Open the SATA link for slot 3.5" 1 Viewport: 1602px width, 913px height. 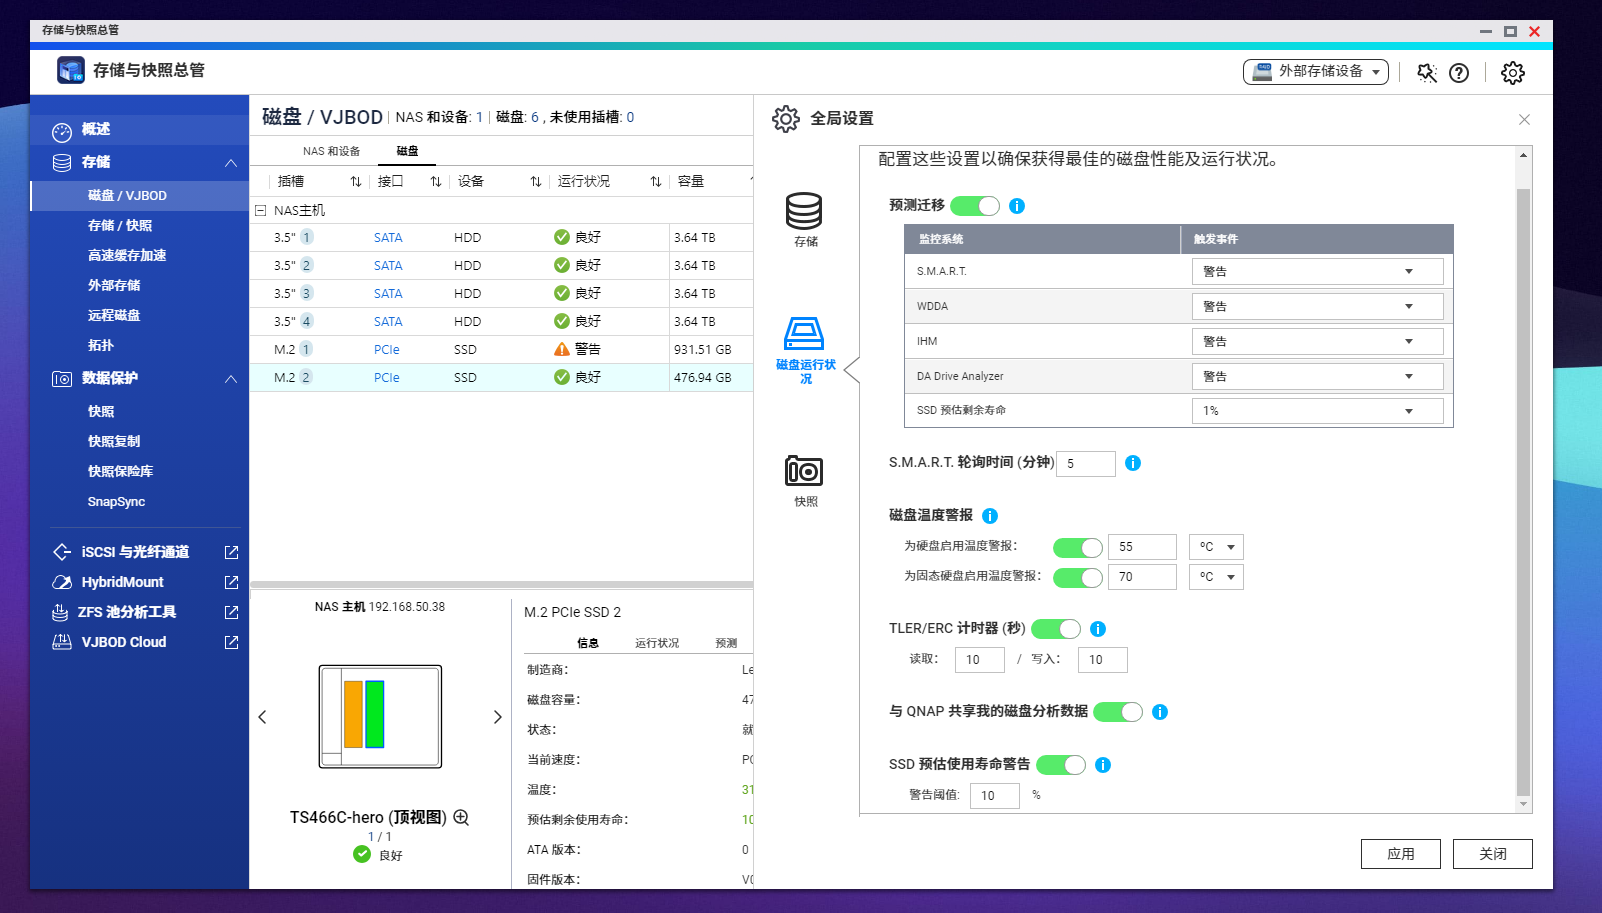click(388, 238)
